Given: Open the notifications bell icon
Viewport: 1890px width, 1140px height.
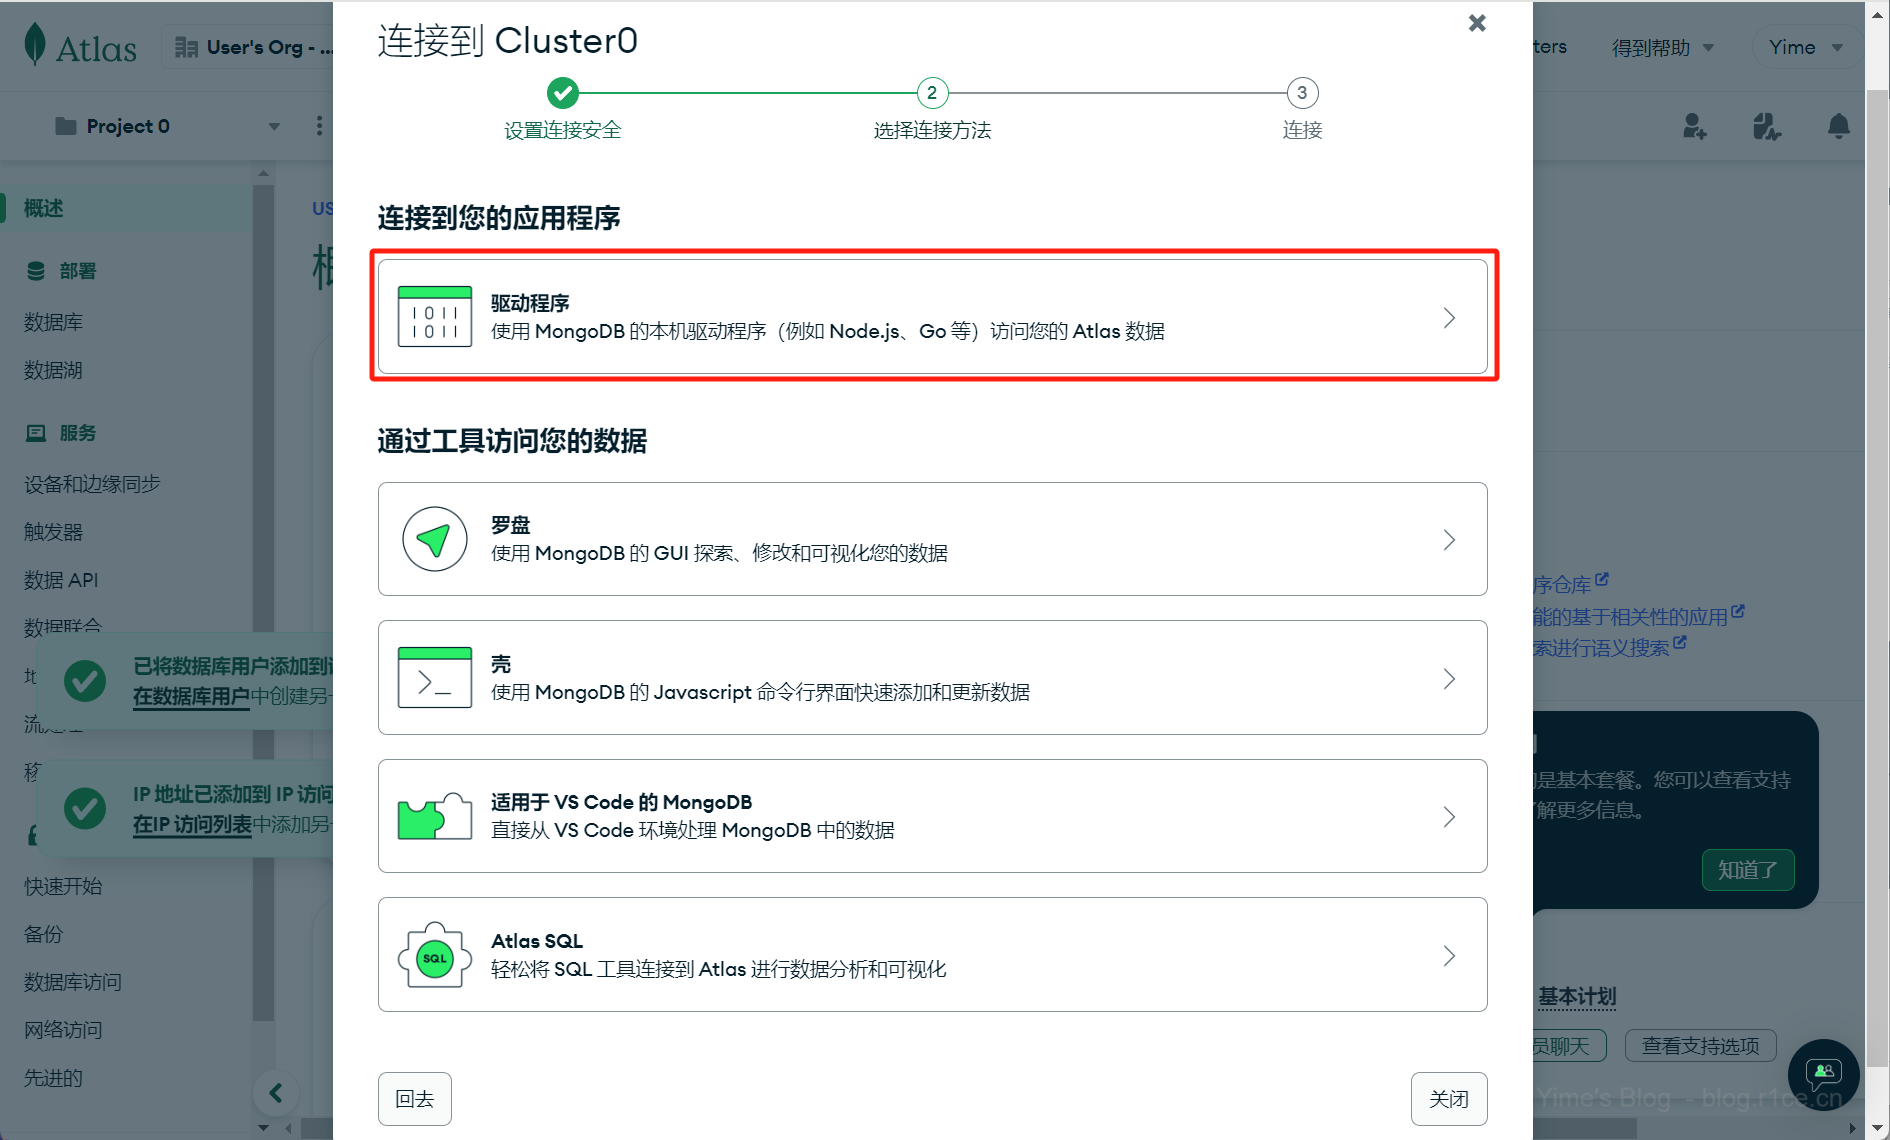Looking at the screenshot, I should pyautogui.click(x=1838, y=126).
